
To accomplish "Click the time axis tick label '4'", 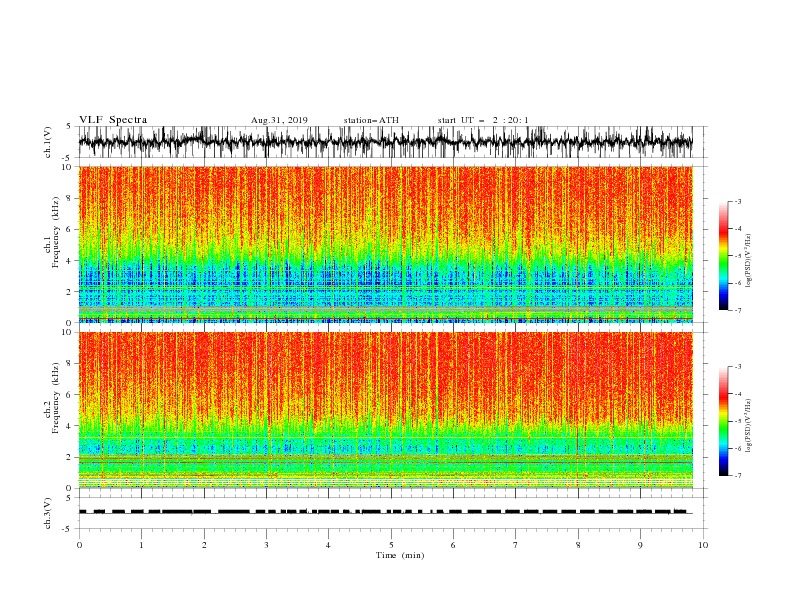I will tap(328, 545).
